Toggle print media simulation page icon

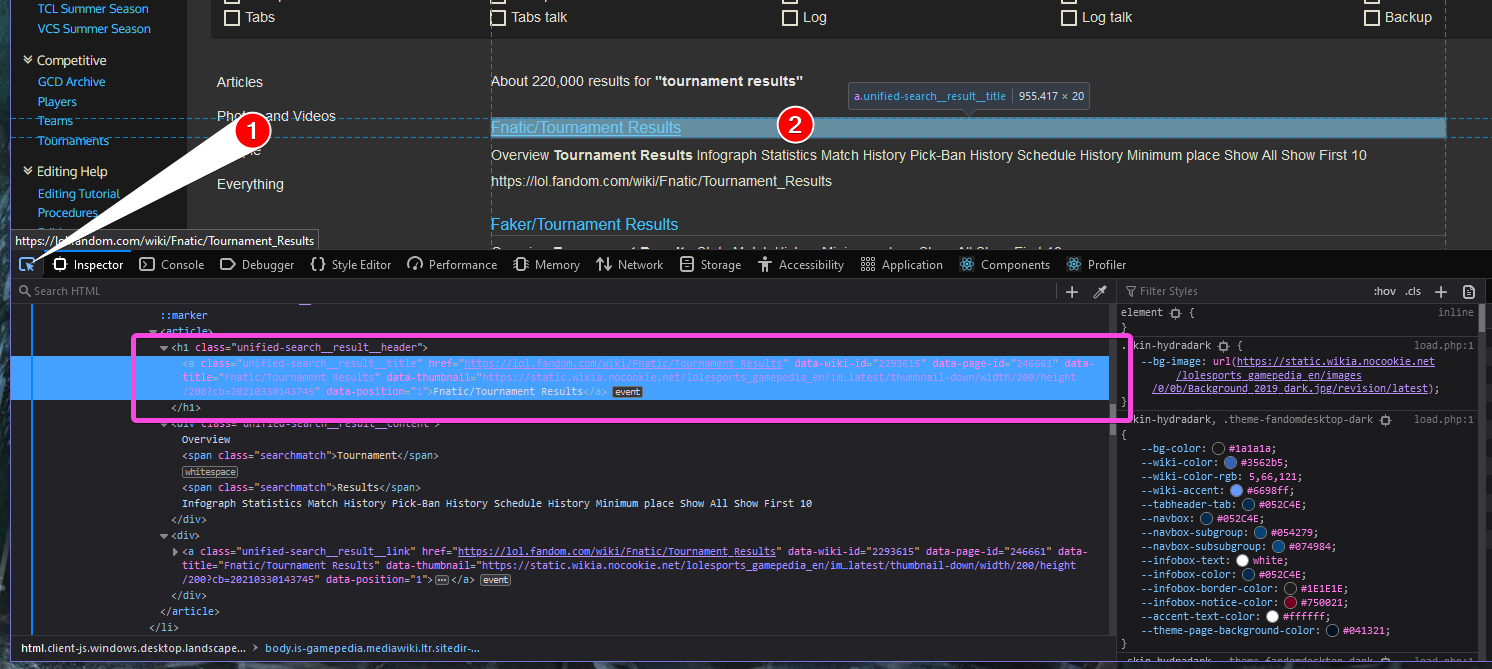pyautogui.click(x=1469, y=291)
